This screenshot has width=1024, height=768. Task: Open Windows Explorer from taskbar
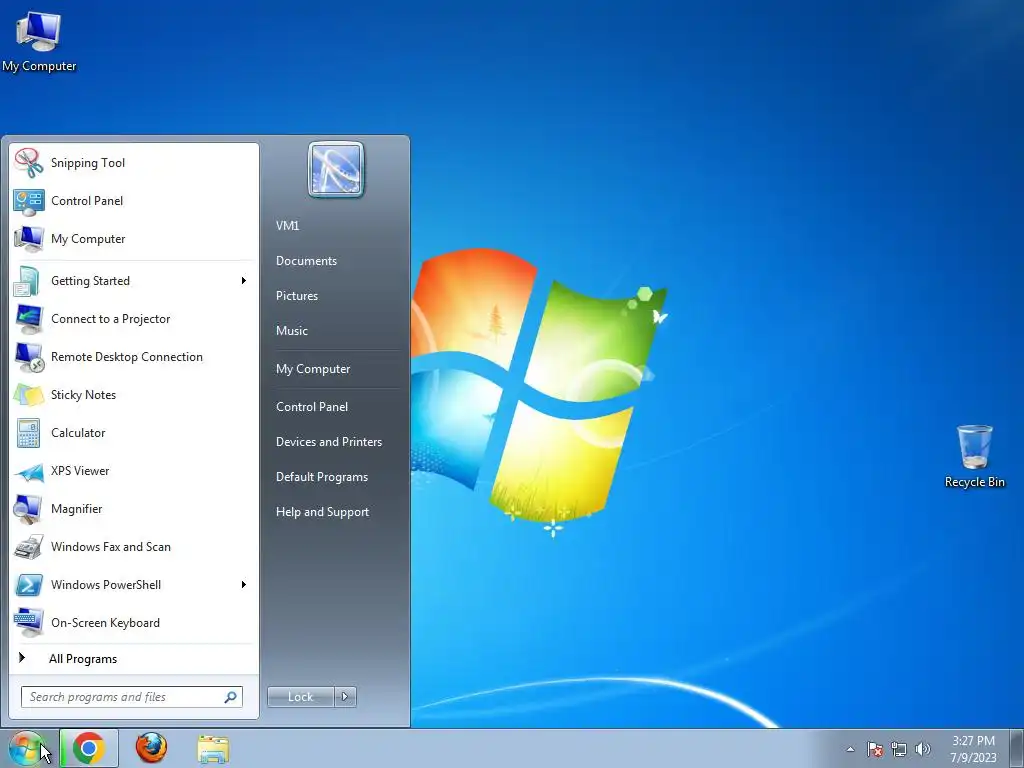(213, 749)
